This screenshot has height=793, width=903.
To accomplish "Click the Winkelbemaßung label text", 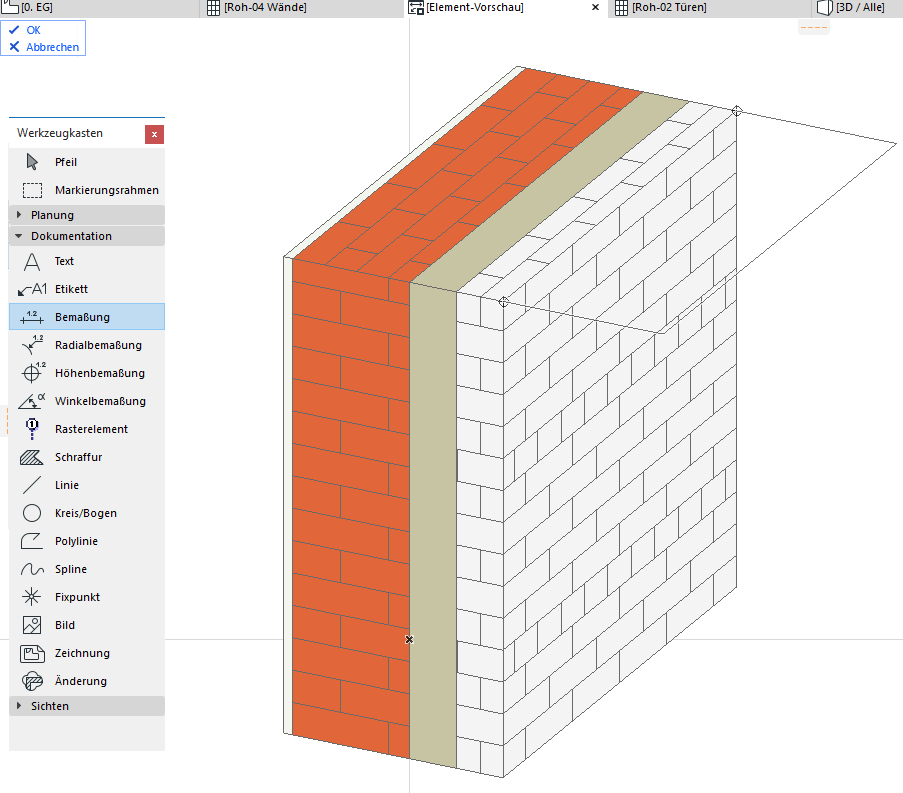I will pos(100,401).
